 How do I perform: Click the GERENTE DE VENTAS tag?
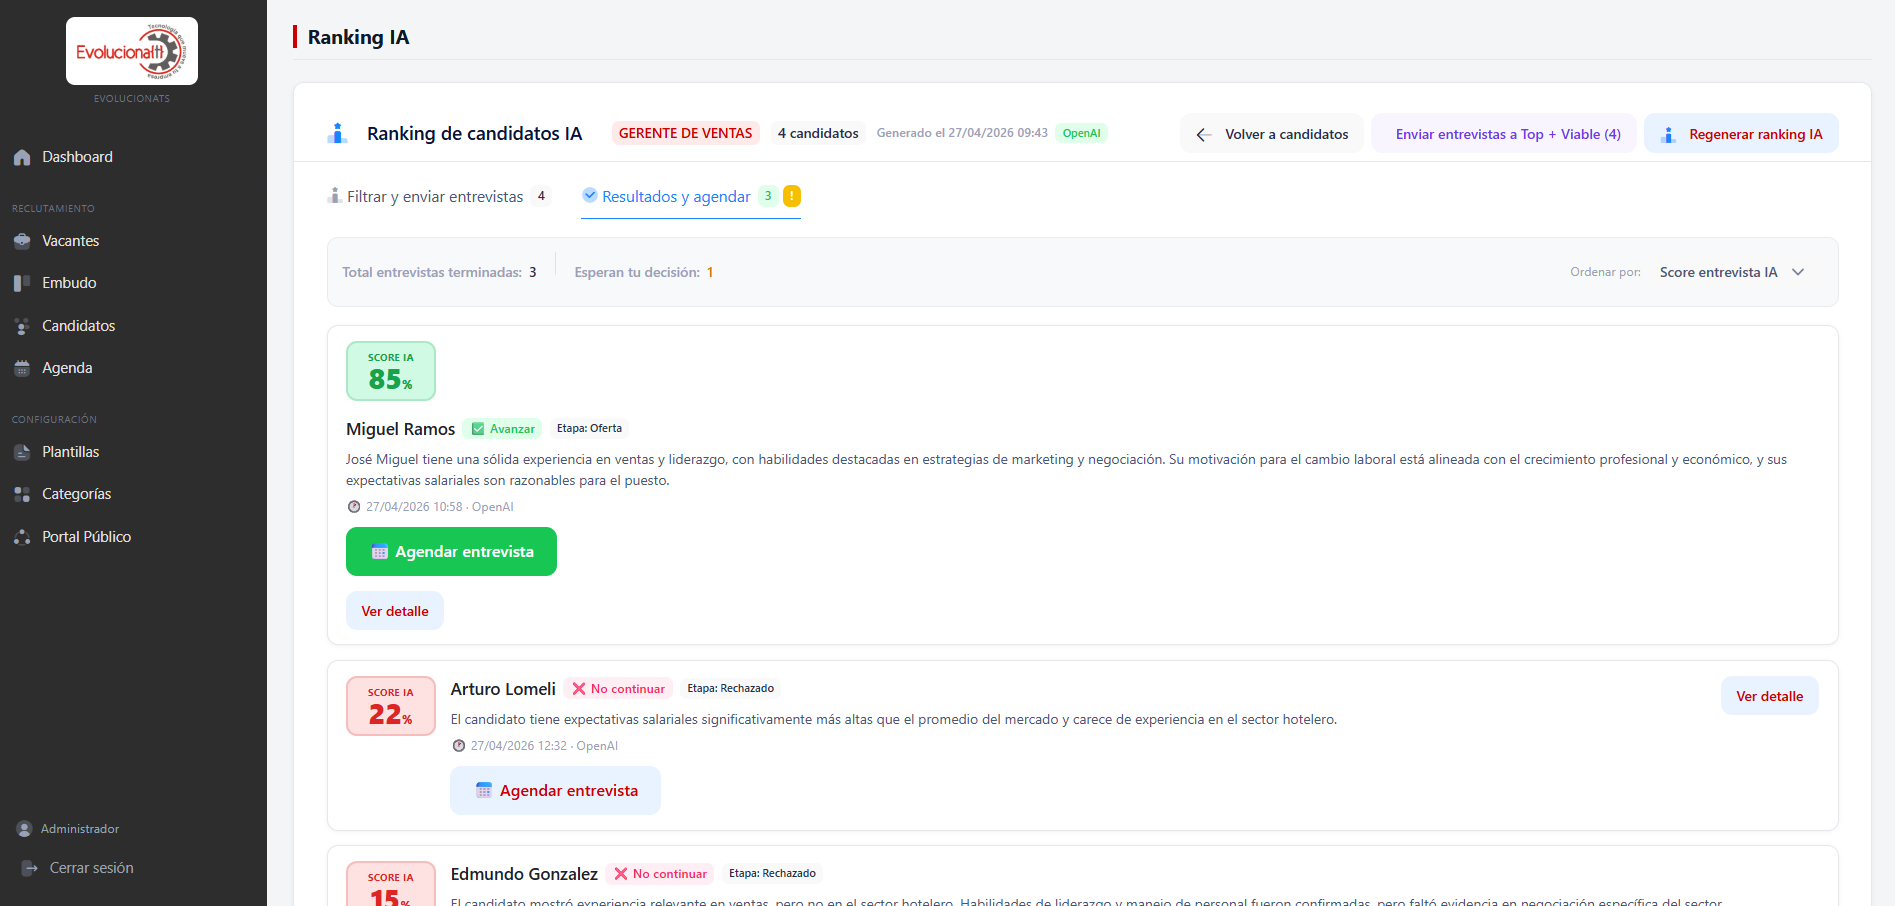(x=686, y=133)
